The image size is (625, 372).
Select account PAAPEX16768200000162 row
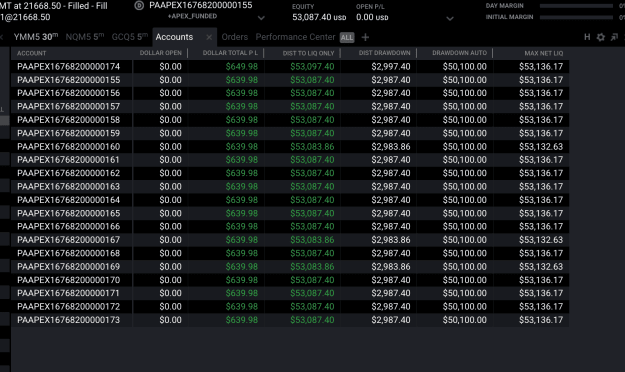pyautogui.click(x=290, y=173)
